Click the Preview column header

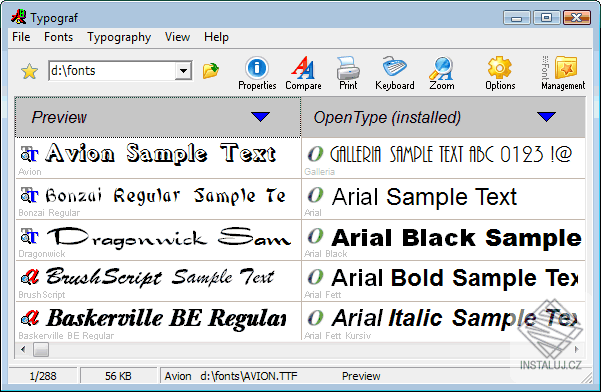(x=158, y=117)
